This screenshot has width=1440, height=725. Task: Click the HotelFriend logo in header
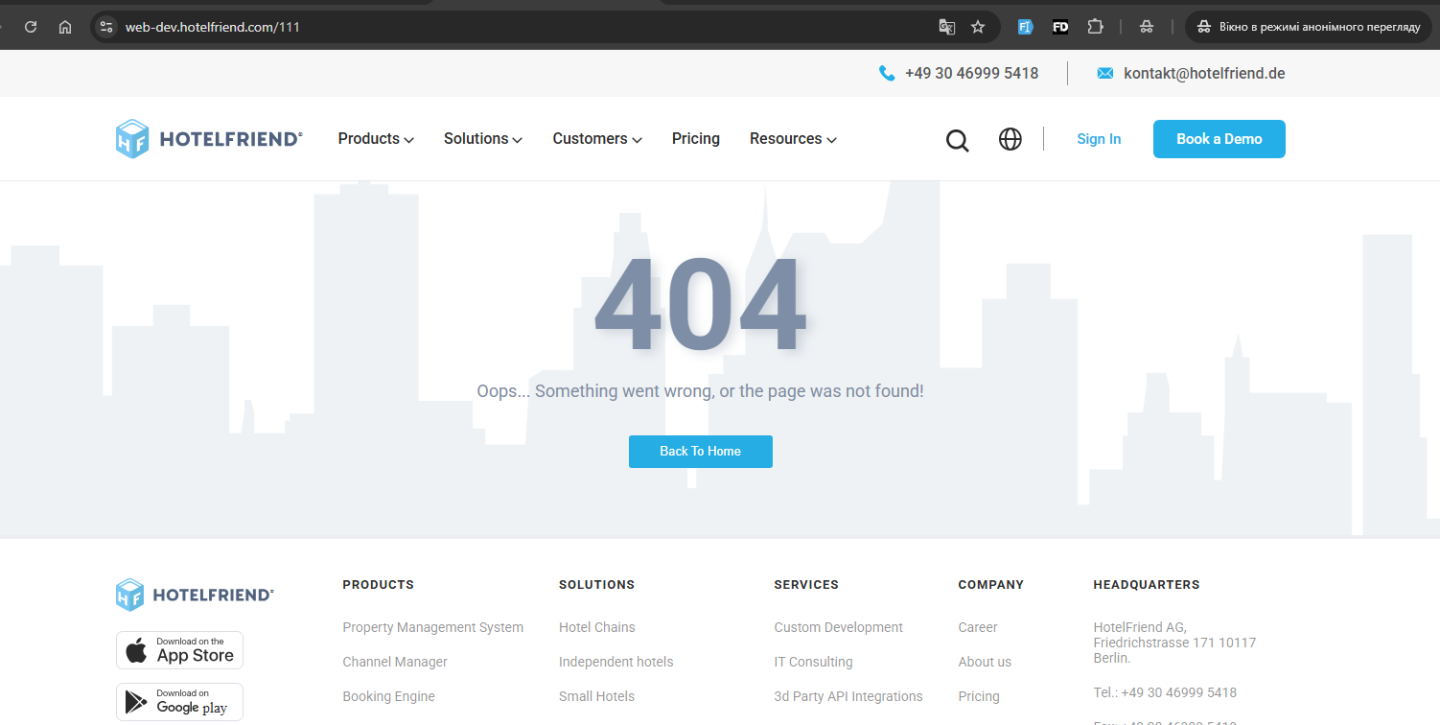209,139
